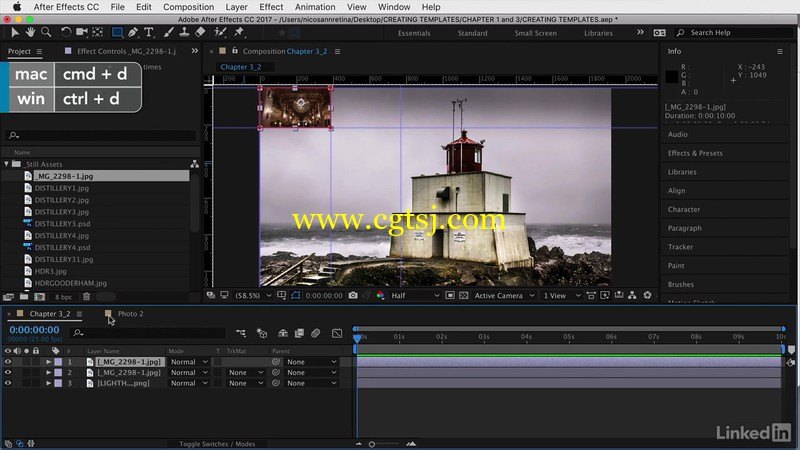This screenshot has height=450, width=800.
Task: Open the Effects & Presets panel
Action: click(695, 153)
